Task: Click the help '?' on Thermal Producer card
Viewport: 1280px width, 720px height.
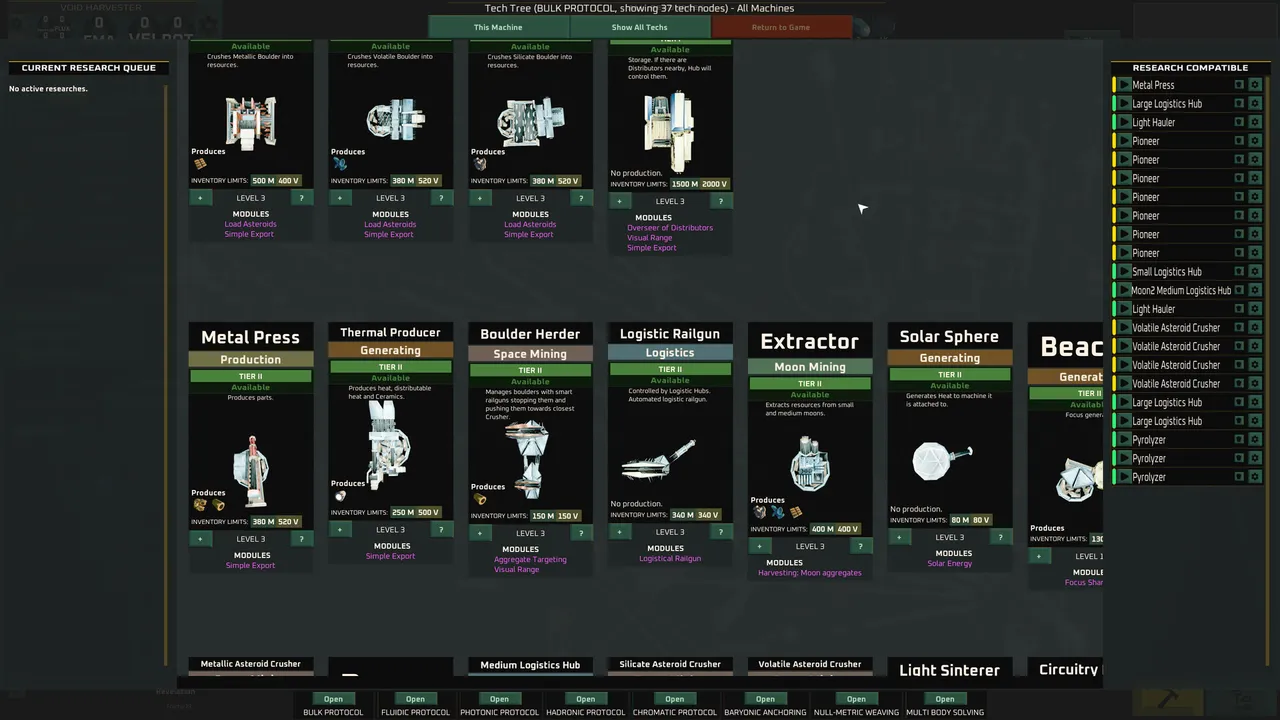Action: (x=441, y=530)
